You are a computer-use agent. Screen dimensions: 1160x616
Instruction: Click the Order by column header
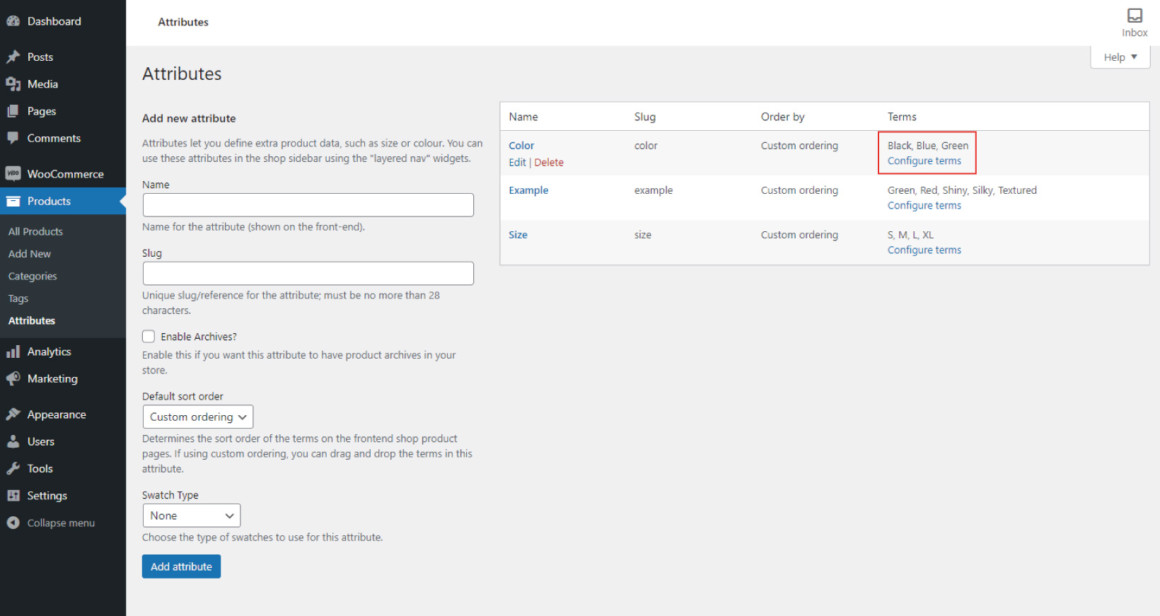[x=782, y=117]
